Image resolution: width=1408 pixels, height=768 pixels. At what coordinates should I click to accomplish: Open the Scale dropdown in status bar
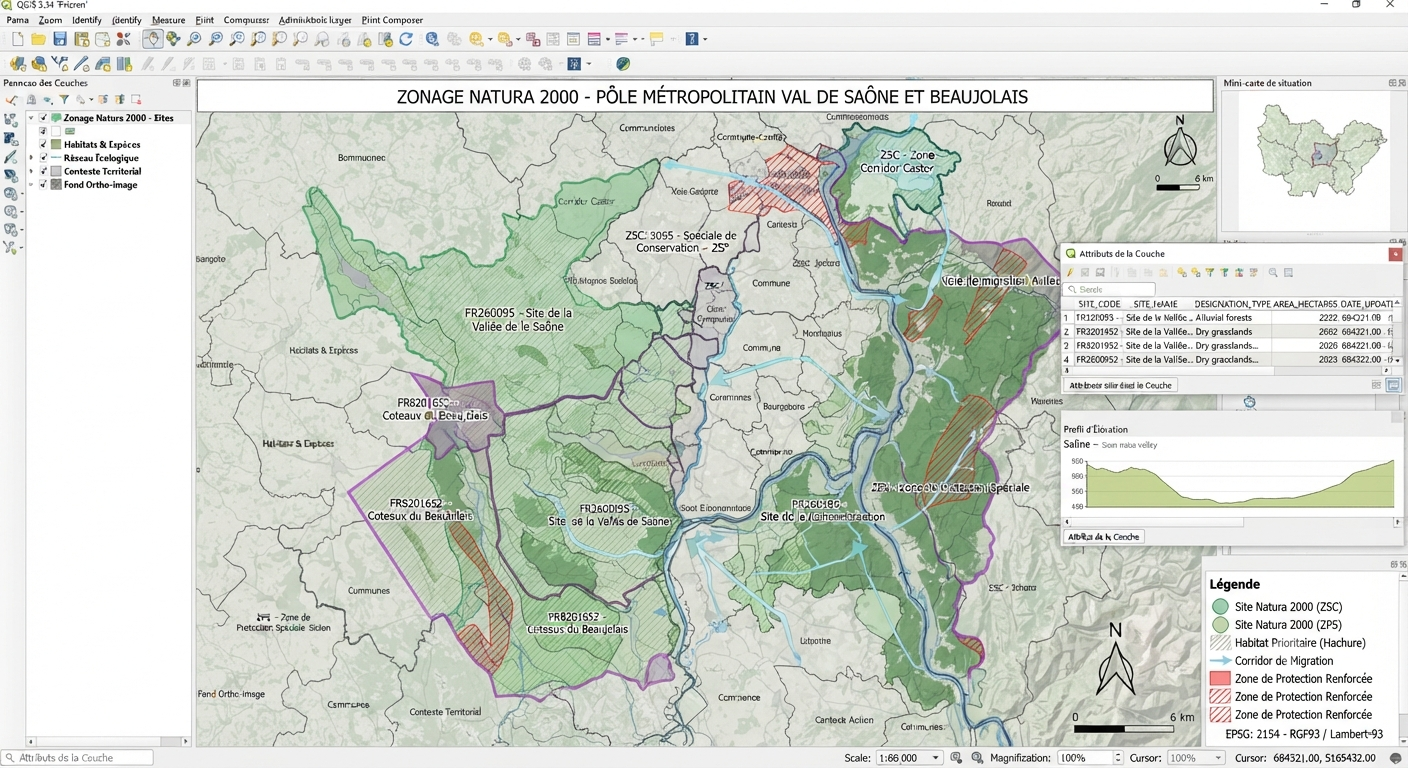point(936,758)
